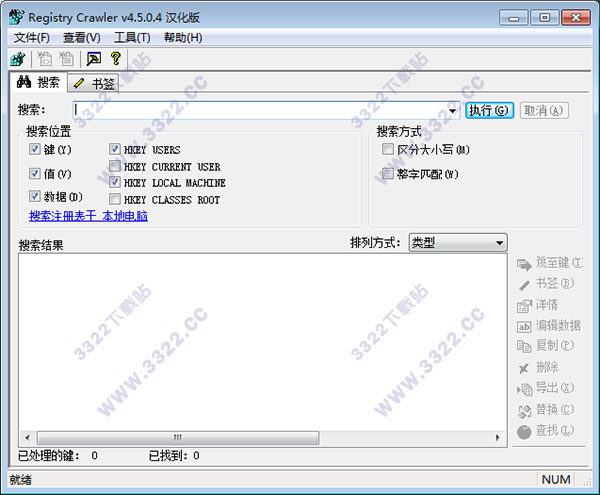
Task: Click the first grayed copy toolbar icon
Action: pos(44,59)
